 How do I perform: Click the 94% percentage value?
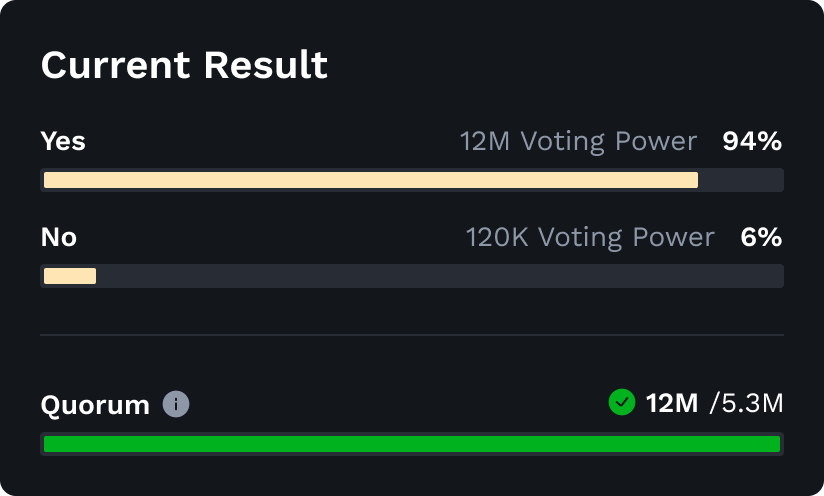752,141
